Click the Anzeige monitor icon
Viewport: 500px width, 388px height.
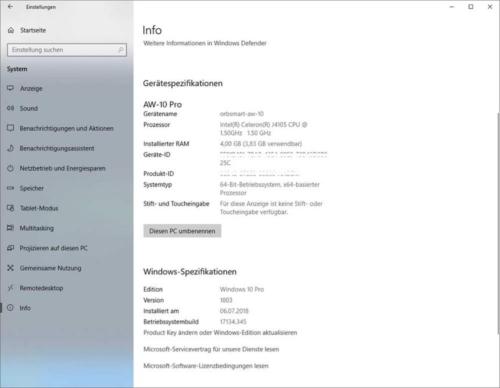pyautogui.click(x=10, y=88)
